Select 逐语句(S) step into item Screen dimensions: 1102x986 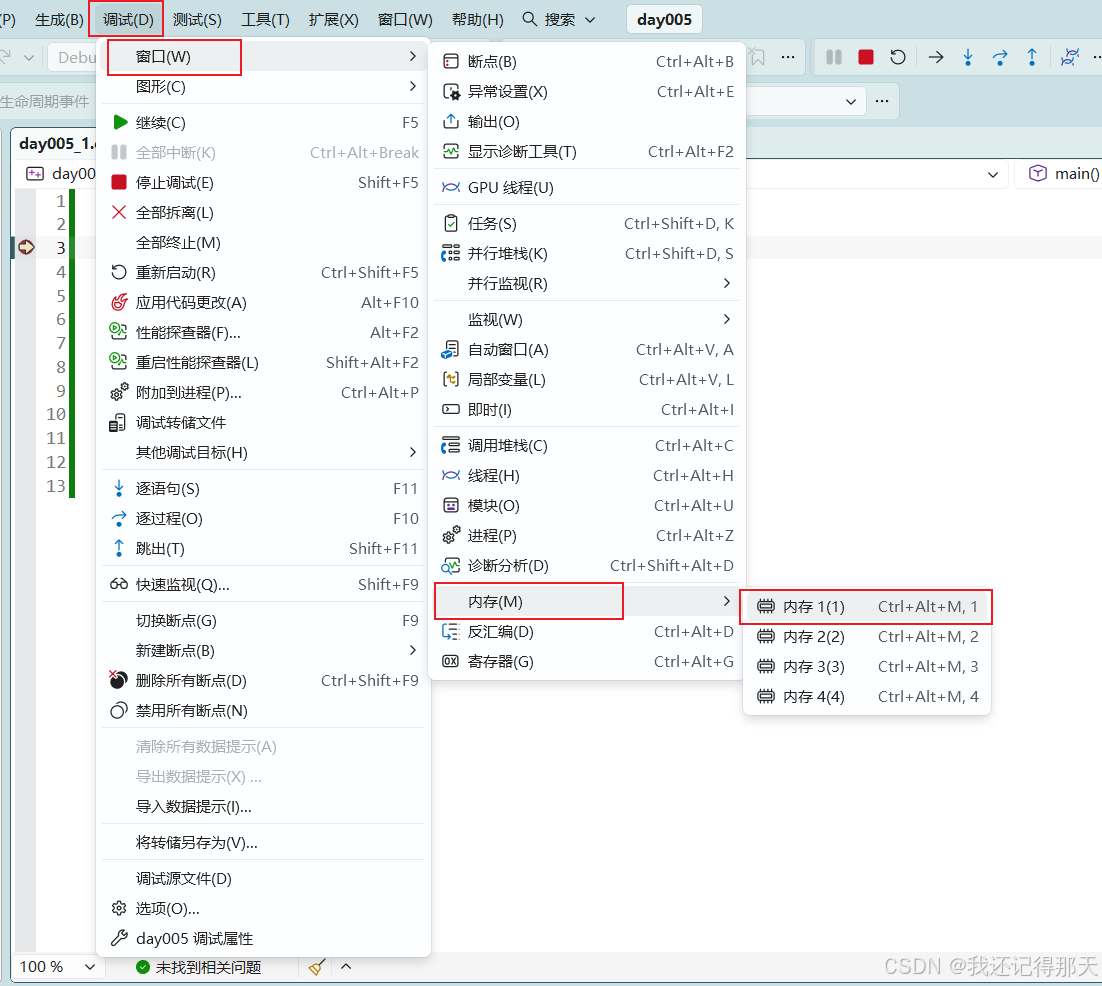pos(264,488)
